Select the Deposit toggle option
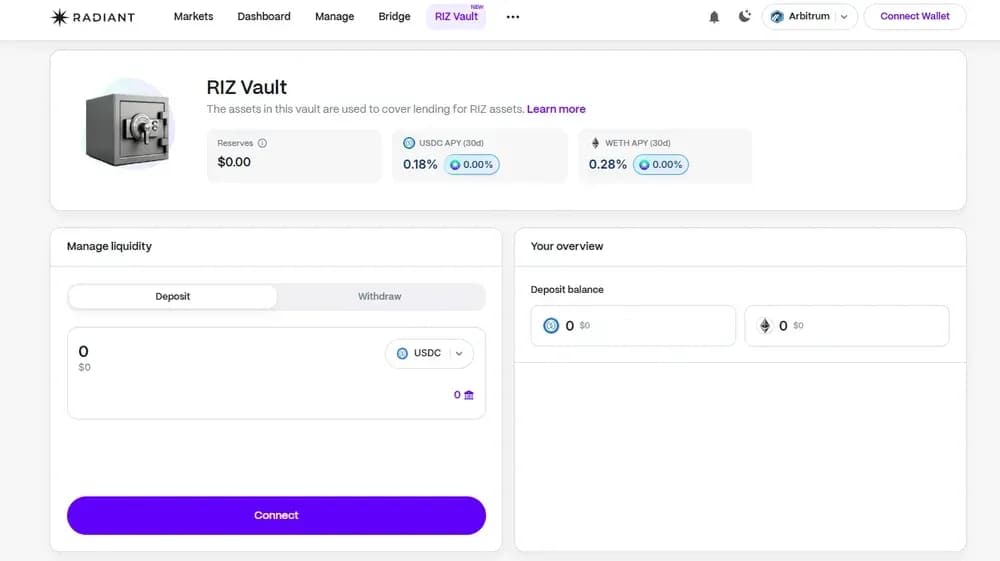1000x561 pixels. click(x=173, y=297)
